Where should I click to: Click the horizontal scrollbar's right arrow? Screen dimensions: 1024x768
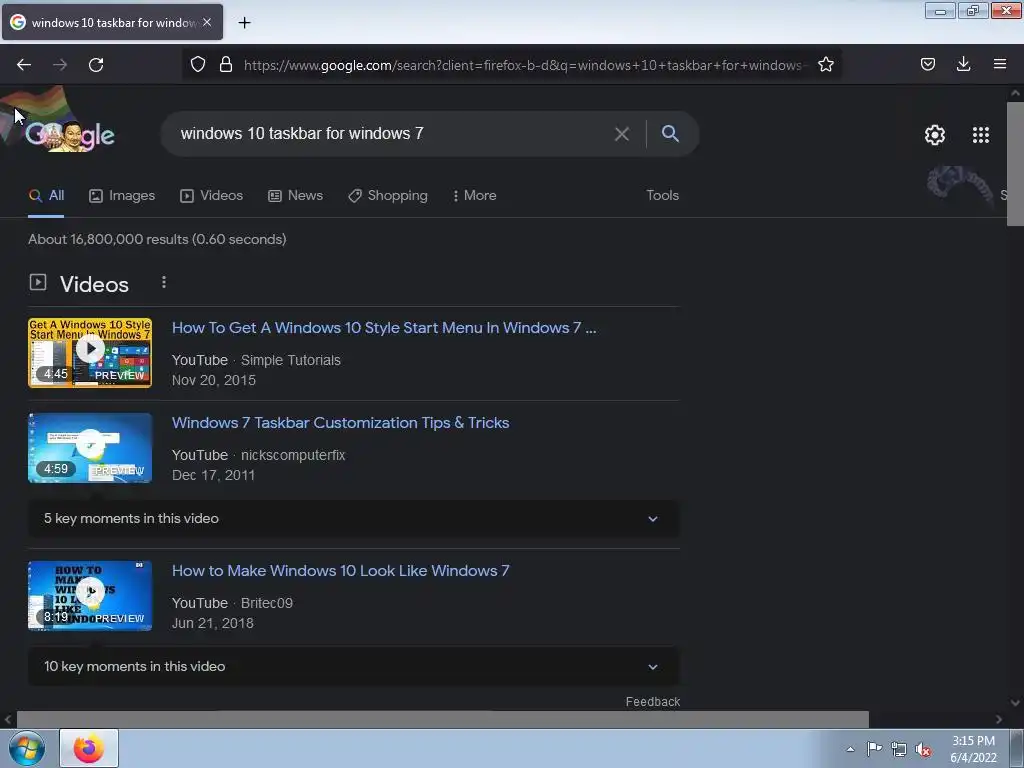[999, 719]
